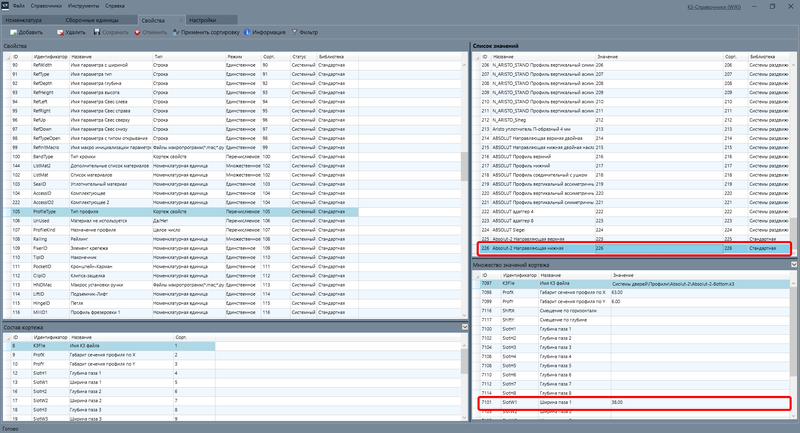Select the ABSOLUT Slegel value row

633,230
